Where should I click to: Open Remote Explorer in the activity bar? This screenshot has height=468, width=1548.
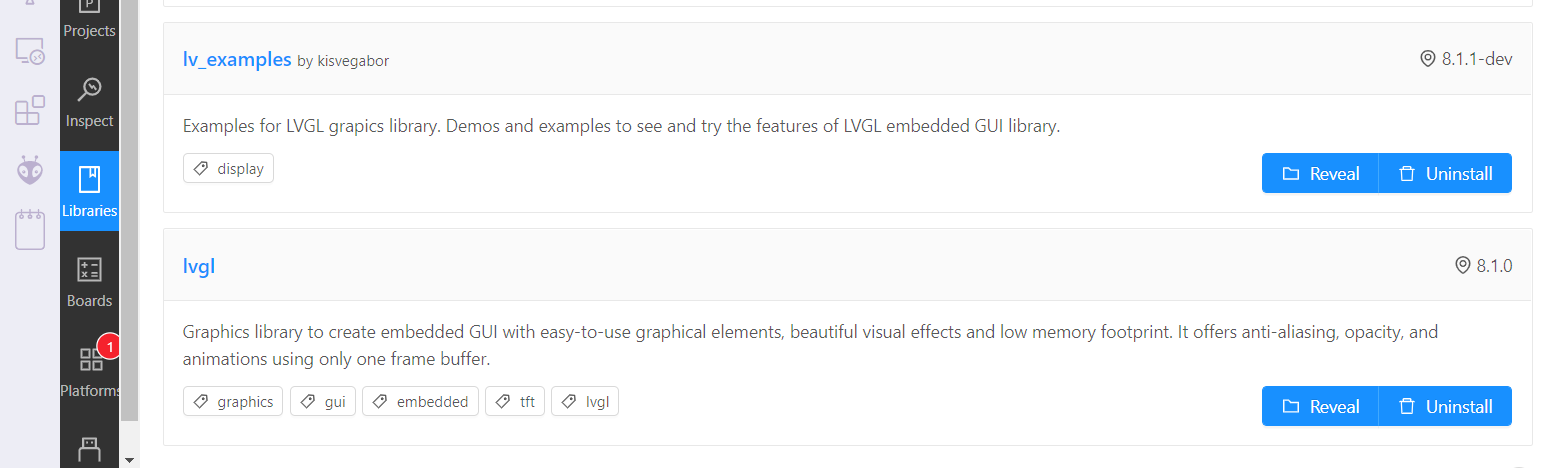pos(30,50)
